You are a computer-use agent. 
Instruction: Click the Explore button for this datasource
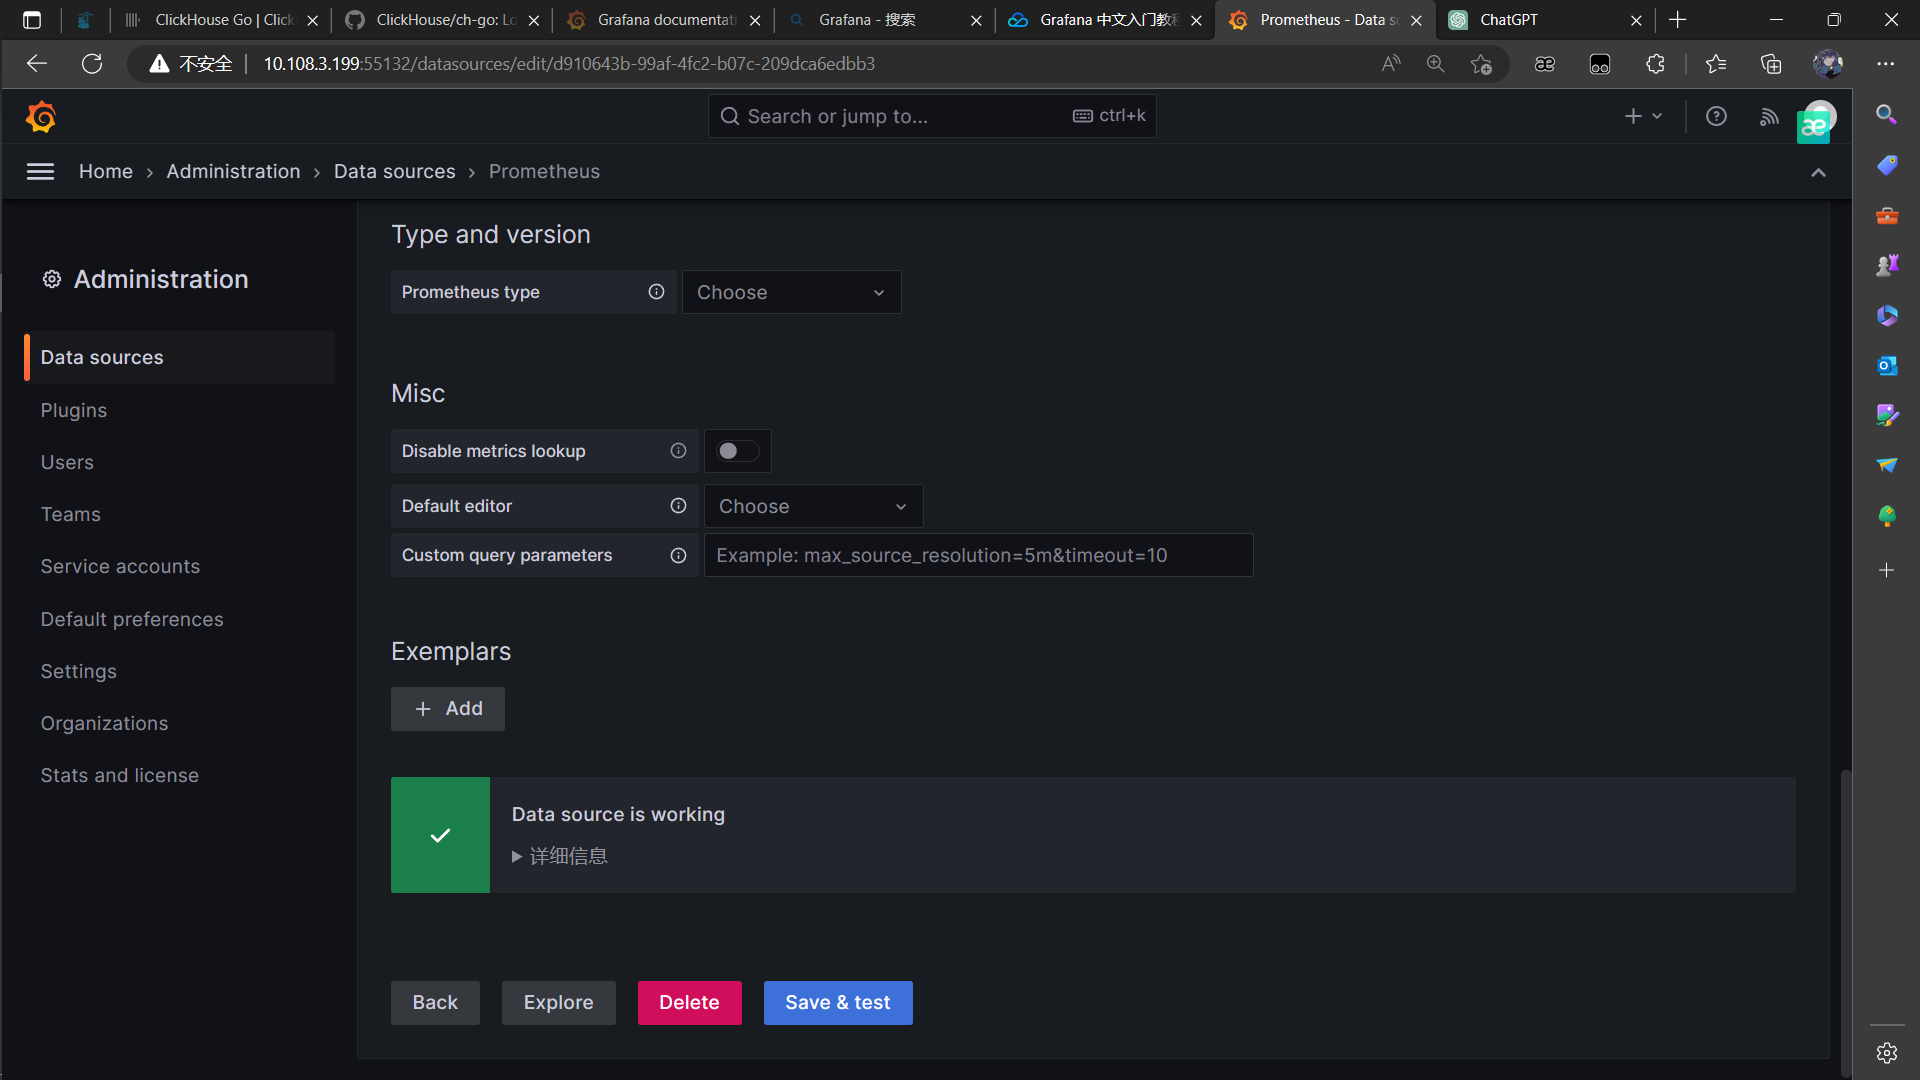558,1002
